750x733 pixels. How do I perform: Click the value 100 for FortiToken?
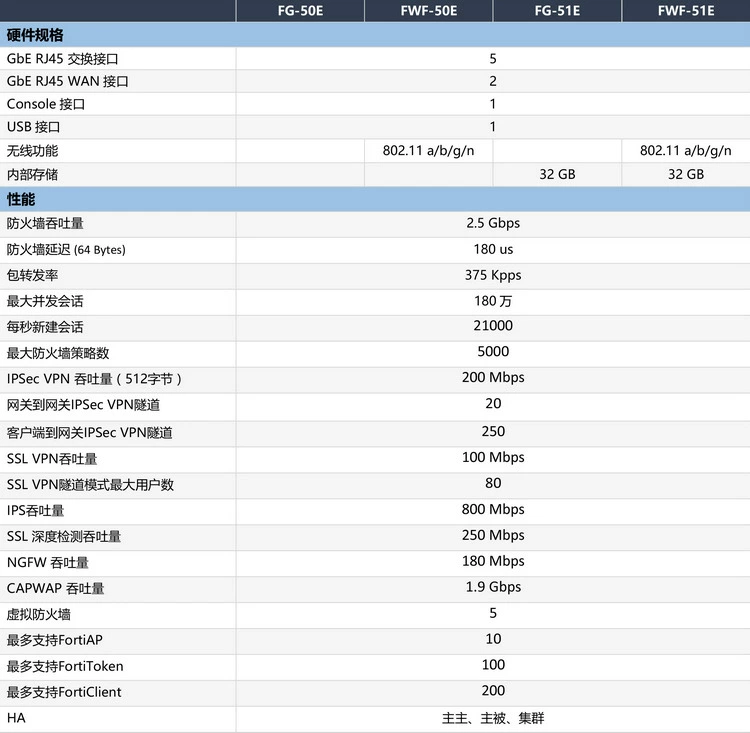point(493,665)
